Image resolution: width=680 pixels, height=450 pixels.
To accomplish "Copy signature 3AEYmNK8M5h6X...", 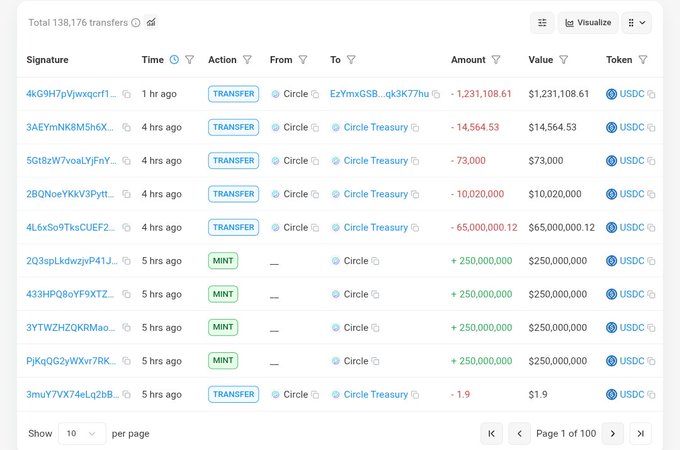I will (127, 127).
